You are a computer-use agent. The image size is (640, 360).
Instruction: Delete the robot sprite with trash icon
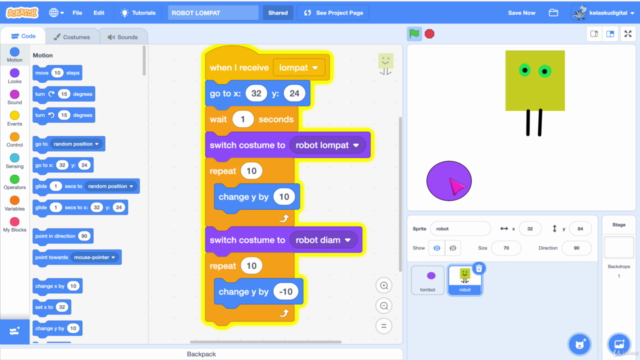point(479,268)
